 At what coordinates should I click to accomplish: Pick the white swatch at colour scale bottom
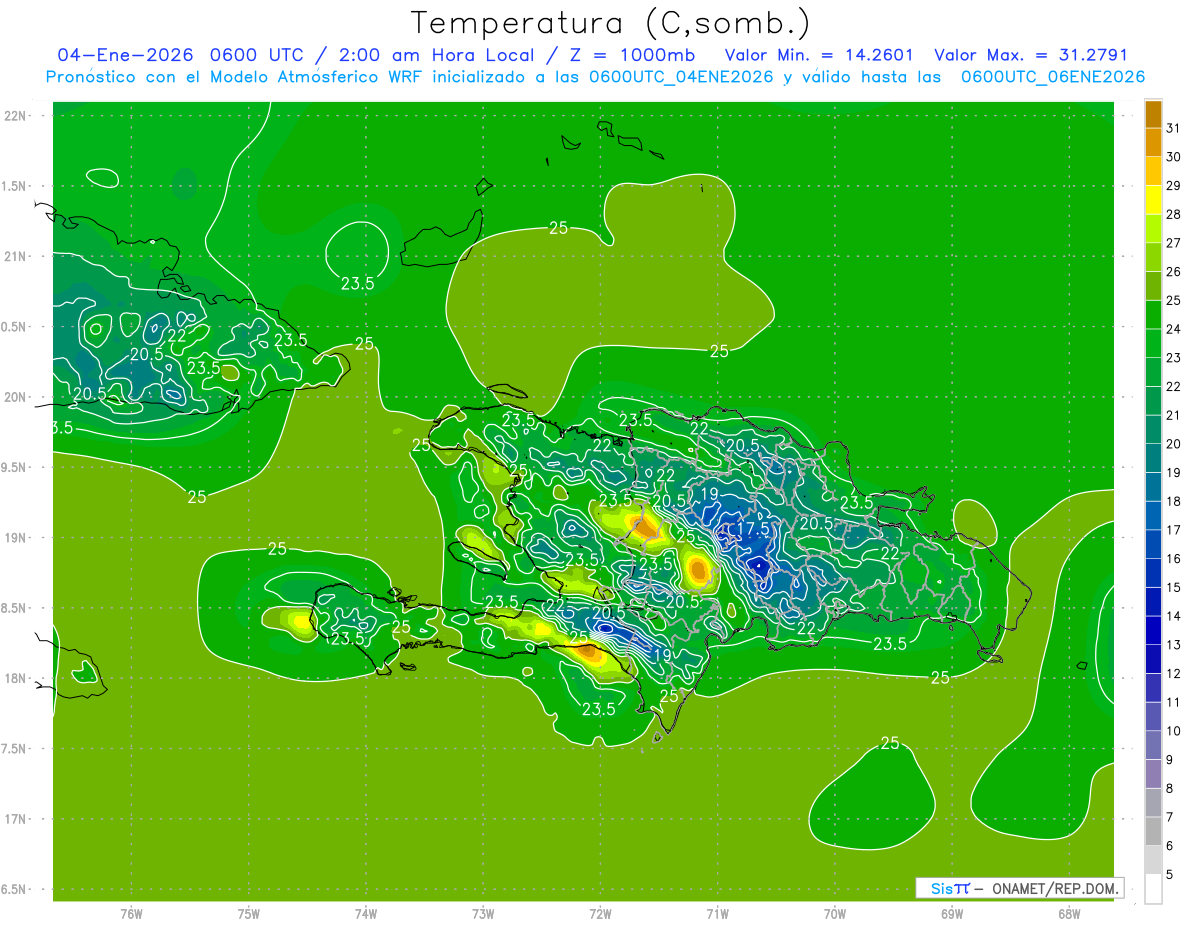click(1153, 889)
